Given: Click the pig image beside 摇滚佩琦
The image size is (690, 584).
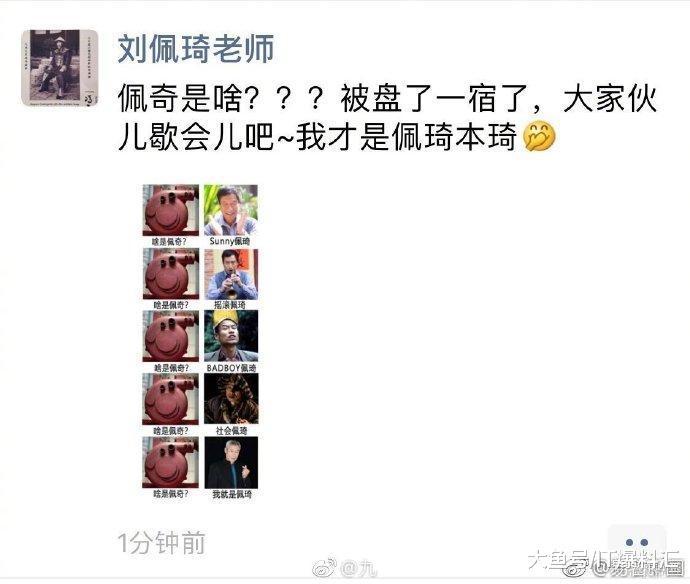Looking at the screenshot, I should point(171,274).
